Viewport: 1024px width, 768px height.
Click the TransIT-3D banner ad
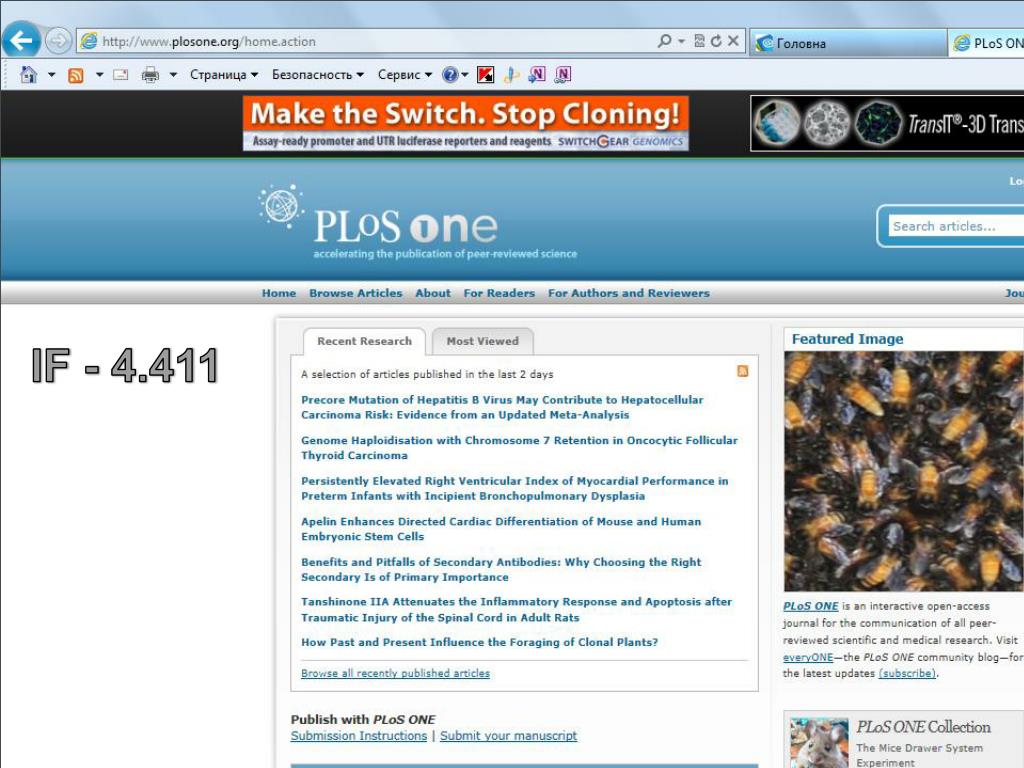(x=887, y=123)
